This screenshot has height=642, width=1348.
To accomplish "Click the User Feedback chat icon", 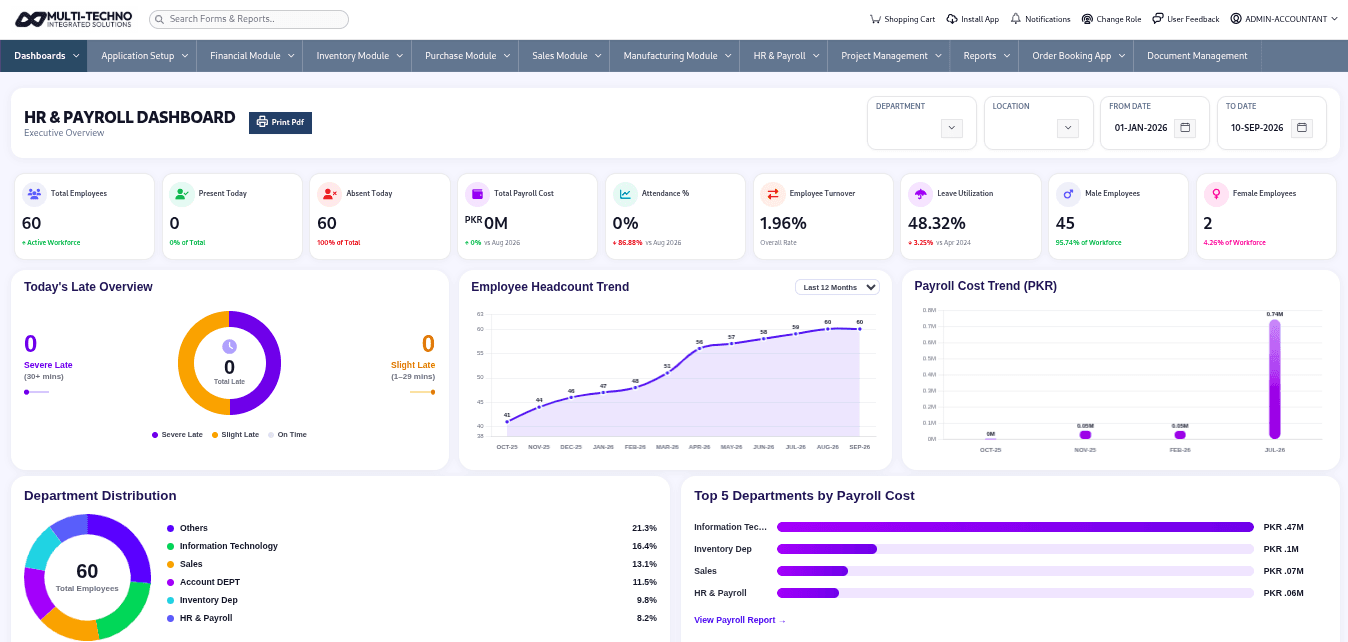I will (1158, 19).
